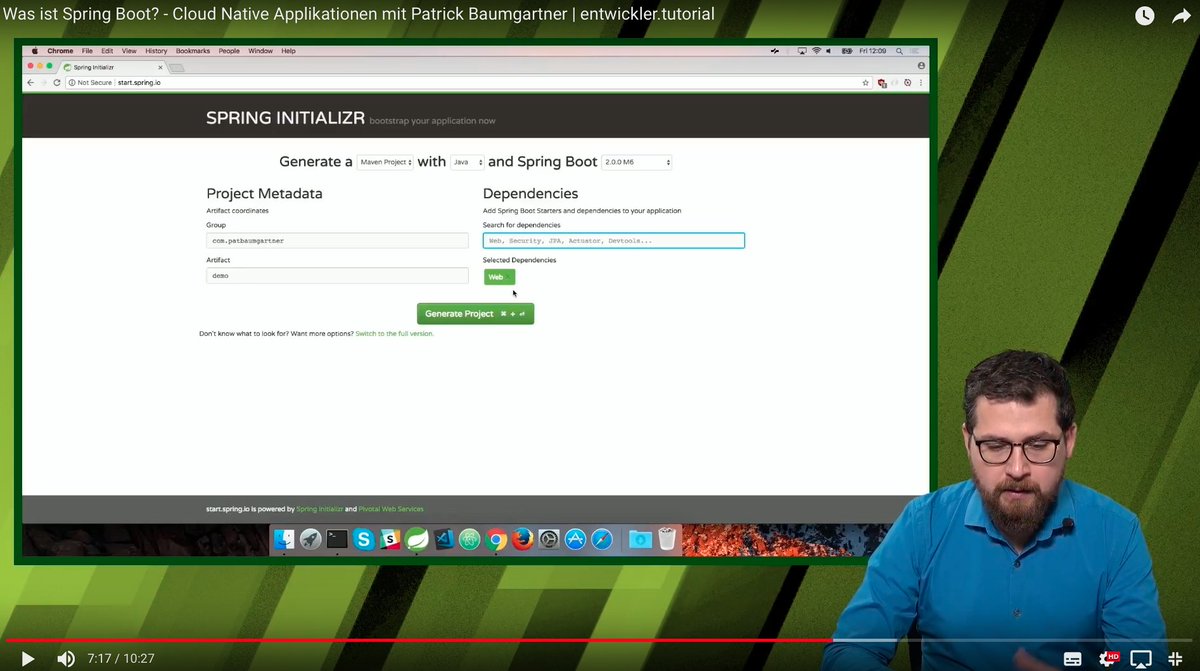Open Atom editor in the dock
Image resolution: width=1200 pixels, height=671 pixels.
470,540
